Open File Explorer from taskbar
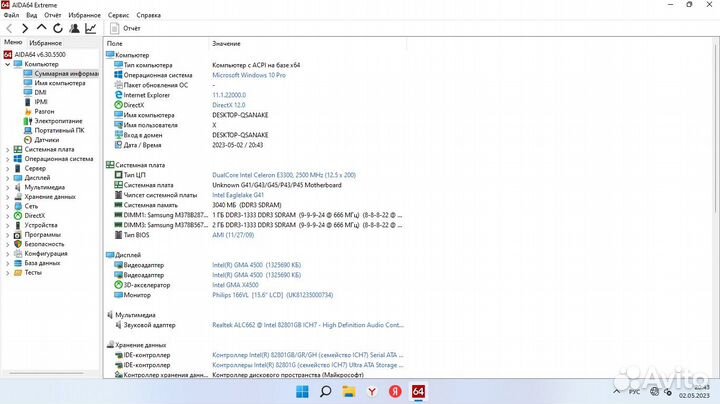Viewport: 720px width, 404px height. (x=349, y=392)
